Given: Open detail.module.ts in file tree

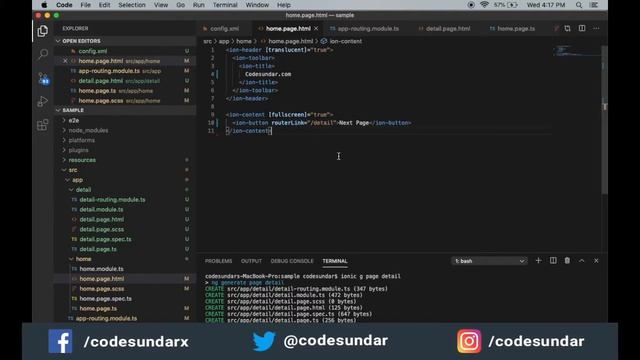Looking at the screenshot, I should [x=101, y=209].
